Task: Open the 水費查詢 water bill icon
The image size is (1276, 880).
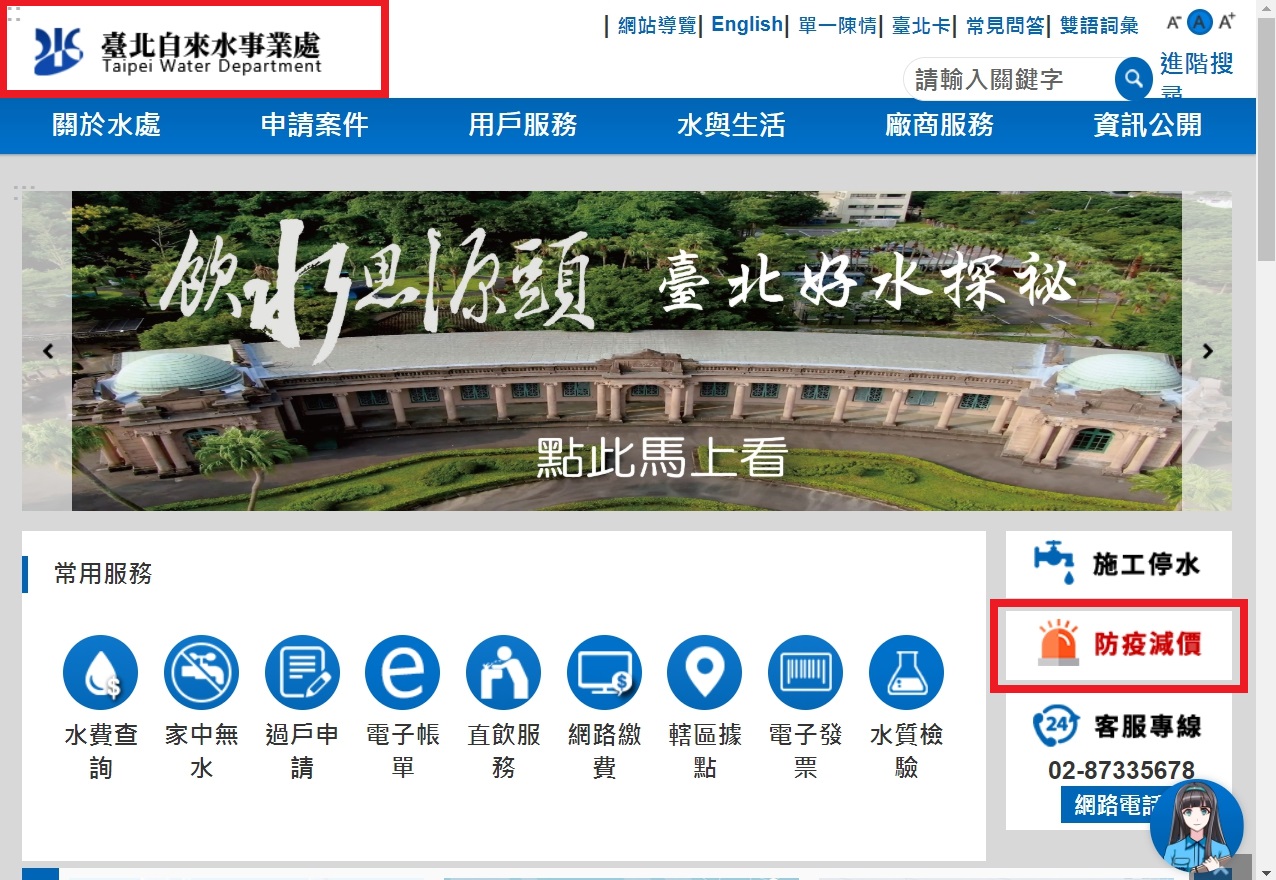Action: coord(100,673)
